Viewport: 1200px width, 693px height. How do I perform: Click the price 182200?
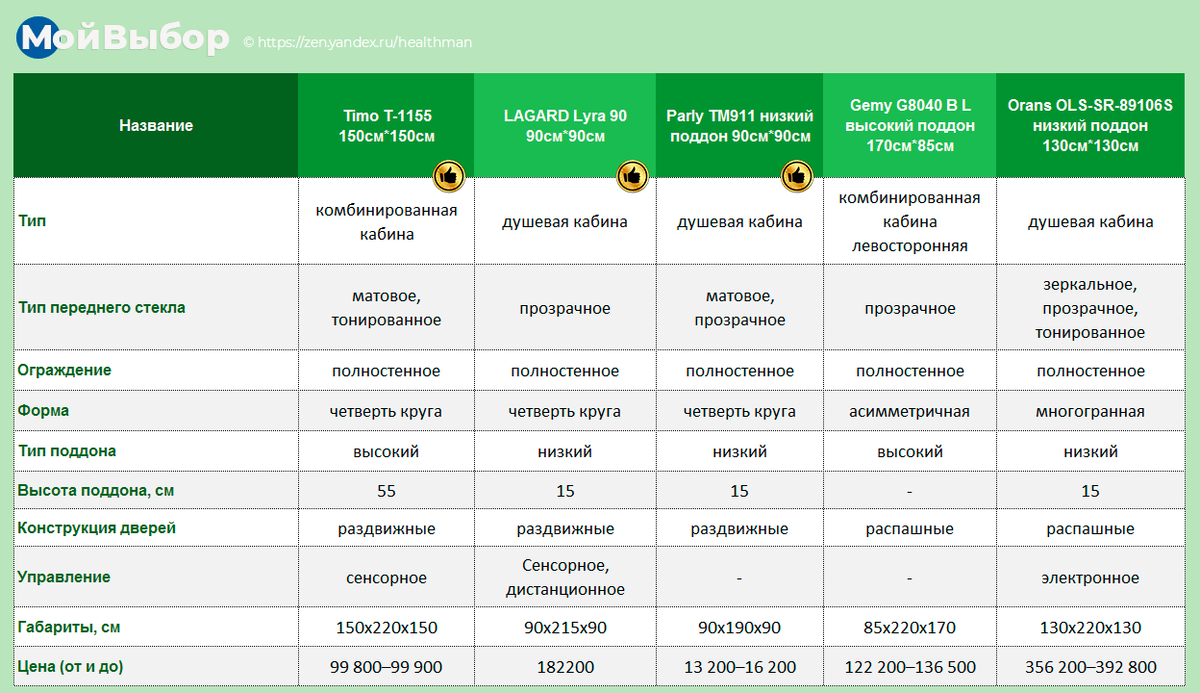point(565,666)
